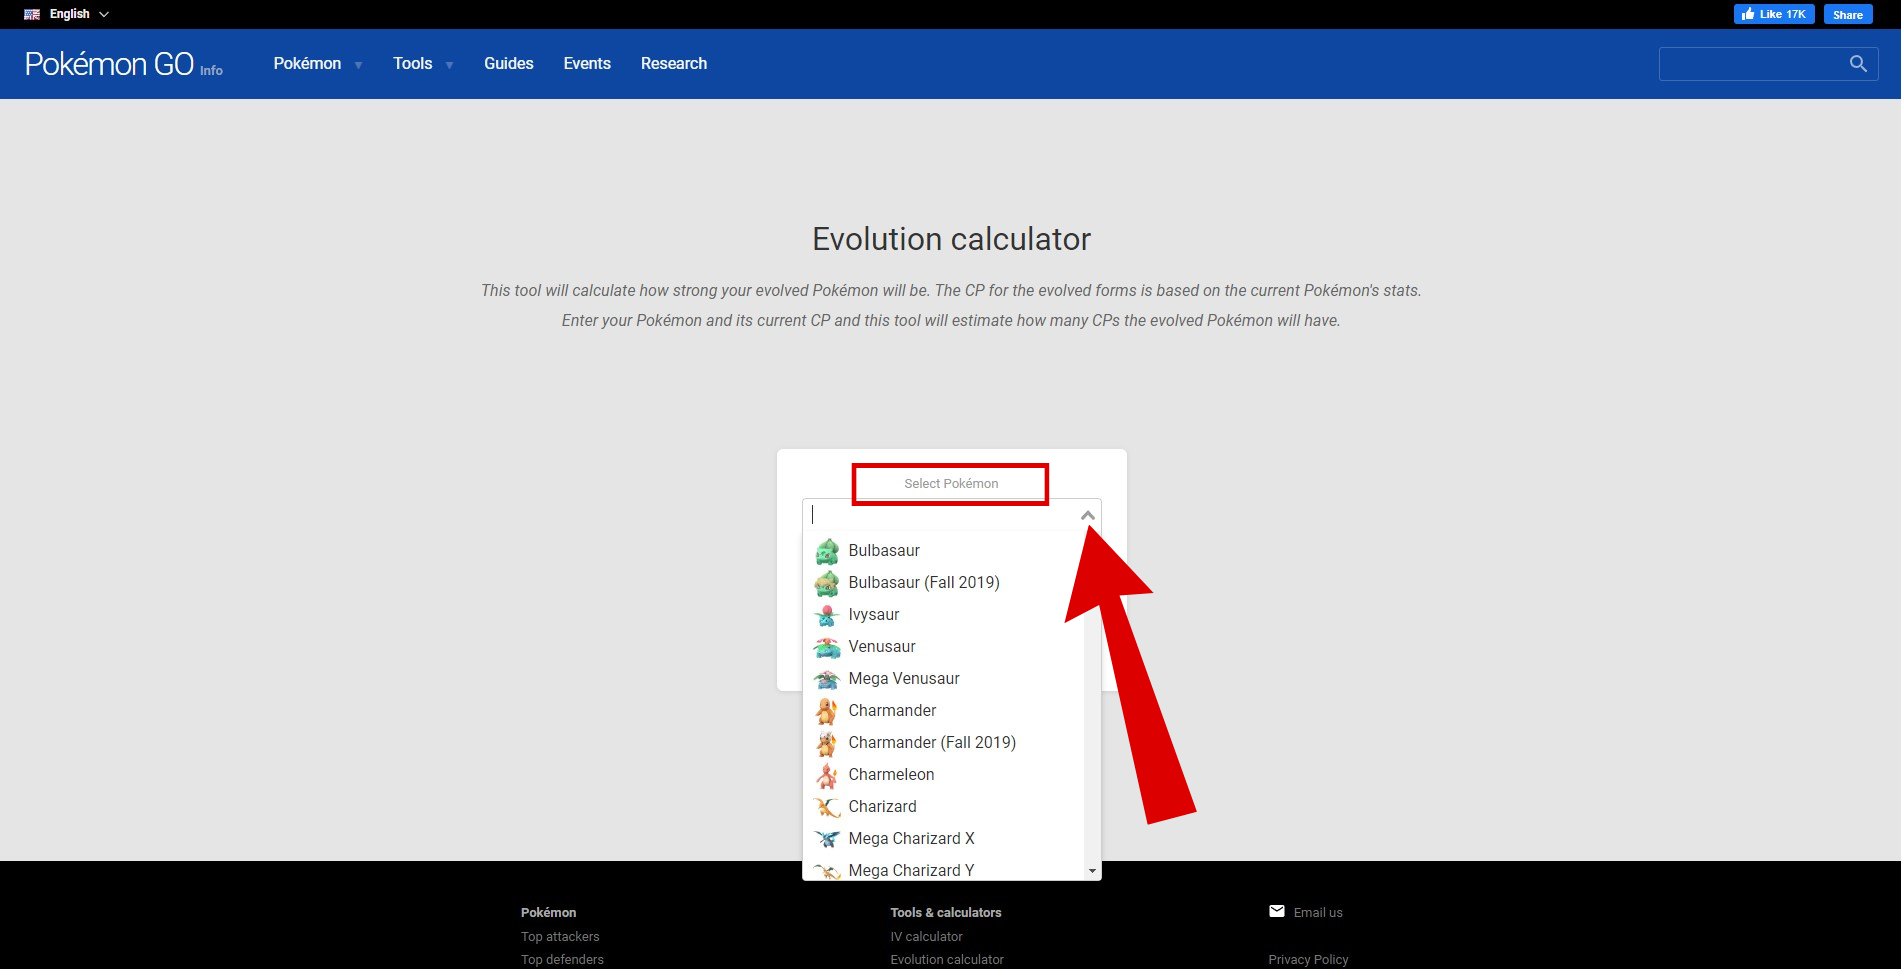Open the Events page
This screenshot has width=1901, height=969.
coord(587,64)
